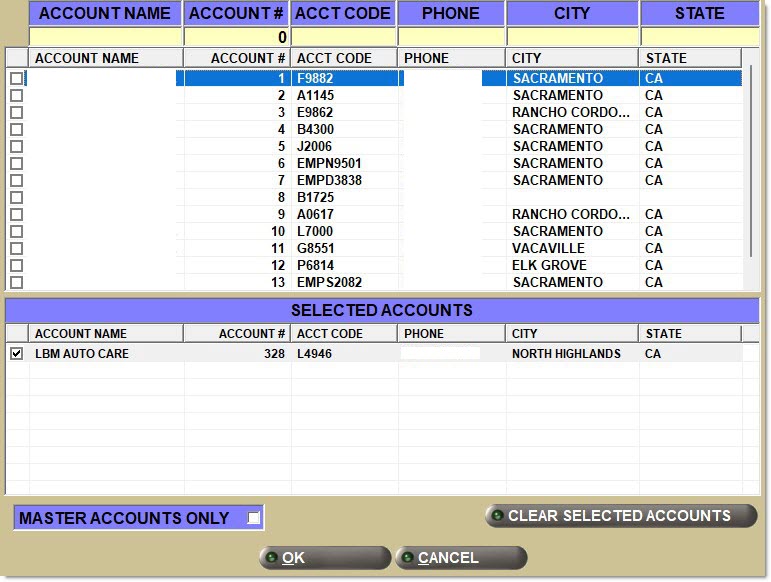Check the box for account code F9882
Viewport: 771px width, 582px height.
pyautogui.click(x=16, y=79)
